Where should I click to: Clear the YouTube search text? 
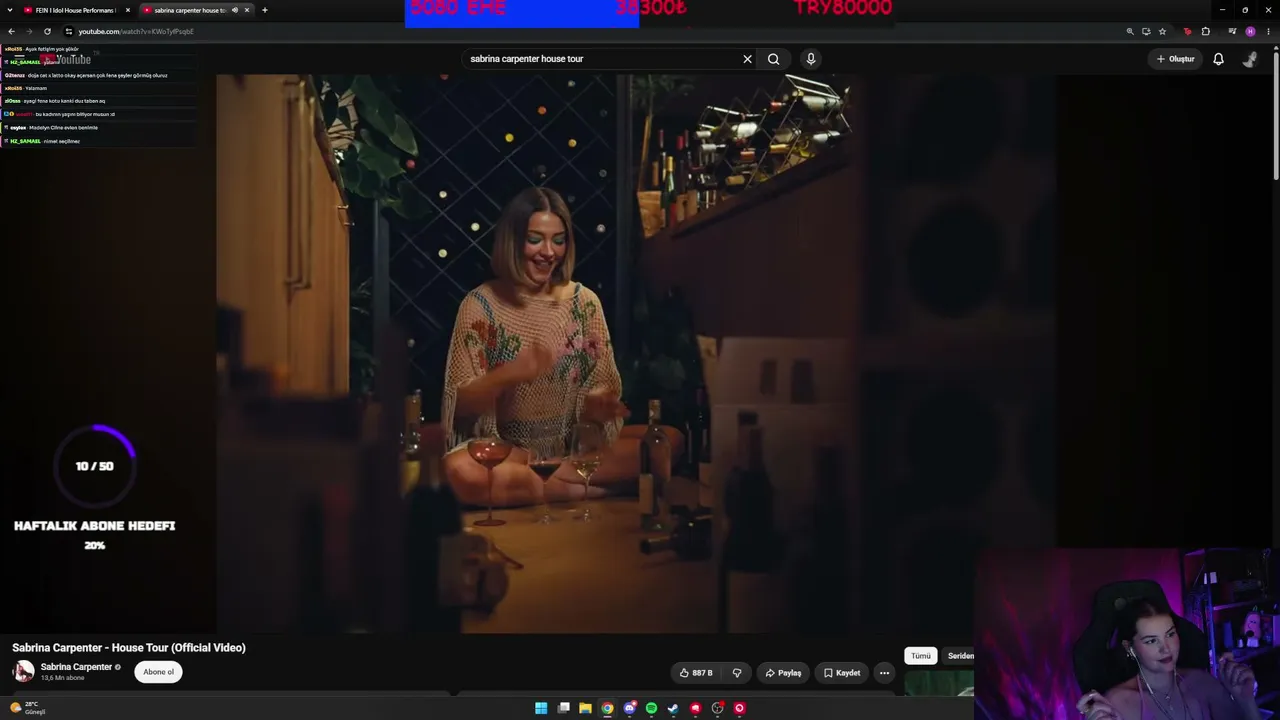coord(747,59)
